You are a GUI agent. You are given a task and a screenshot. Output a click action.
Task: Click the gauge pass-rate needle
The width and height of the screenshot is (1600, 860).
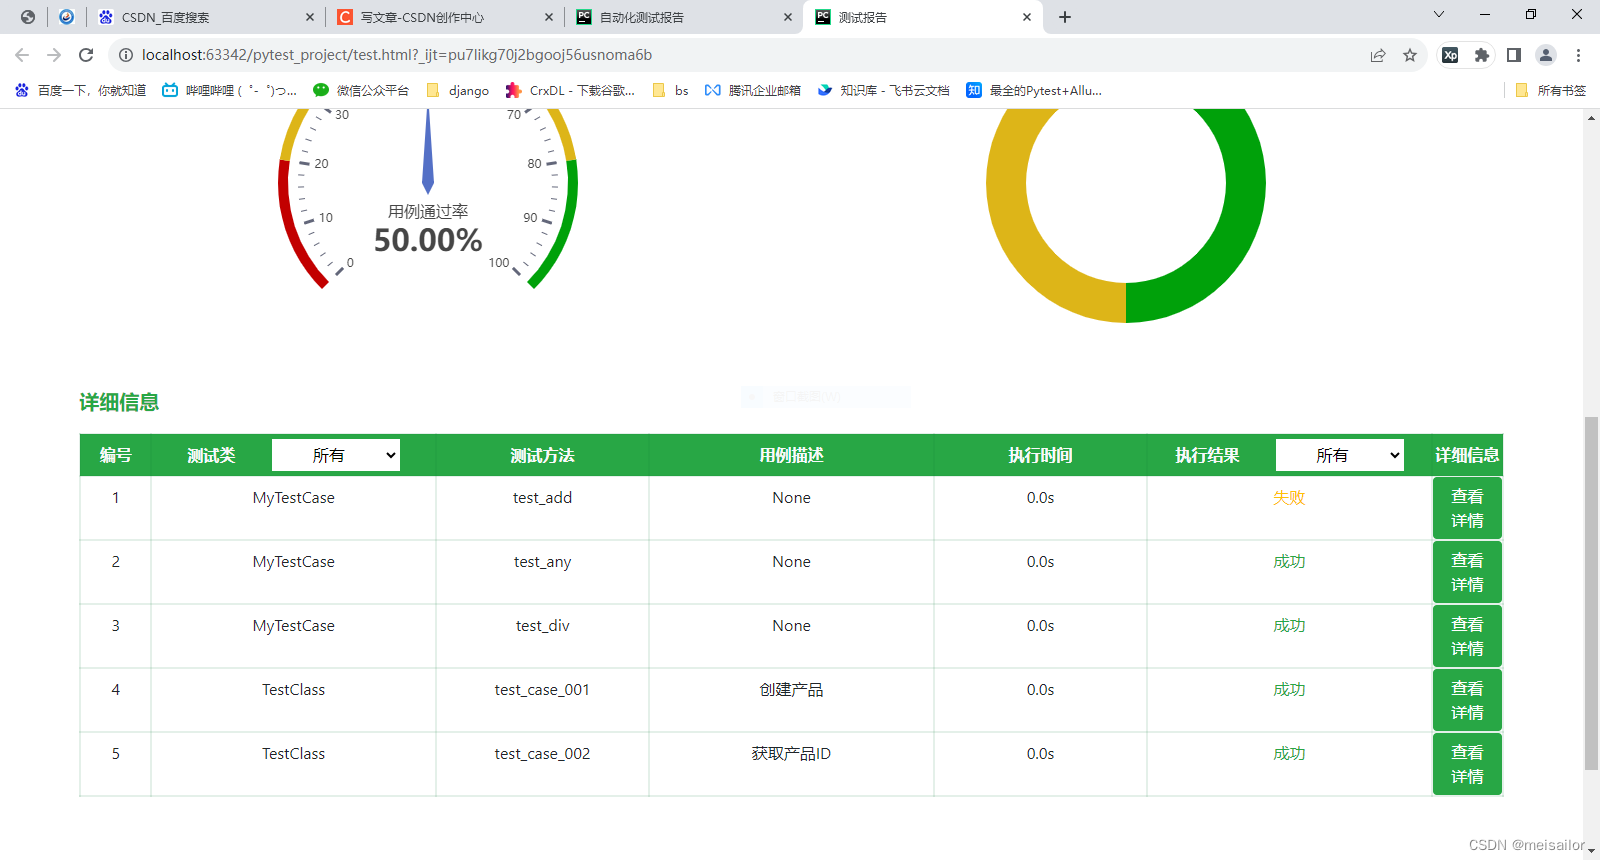point(428,150)
